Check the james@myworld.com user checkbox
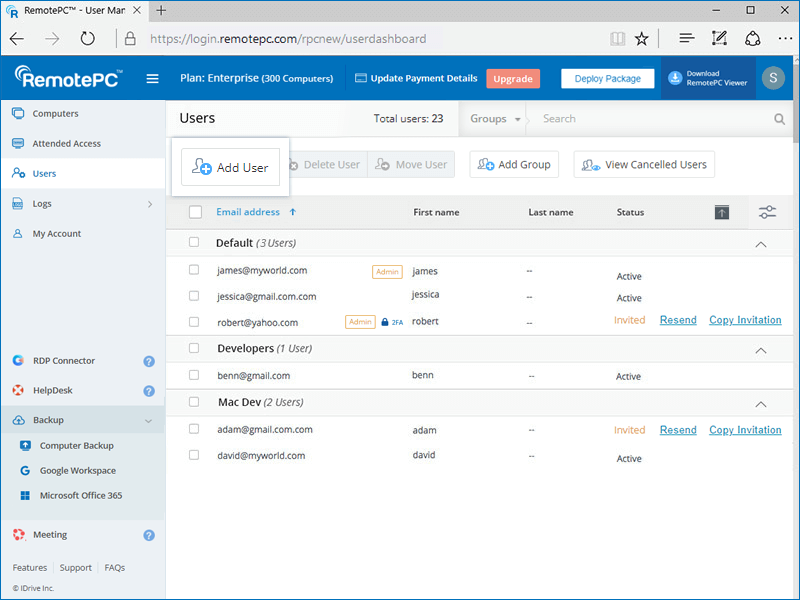 (195, 270)
